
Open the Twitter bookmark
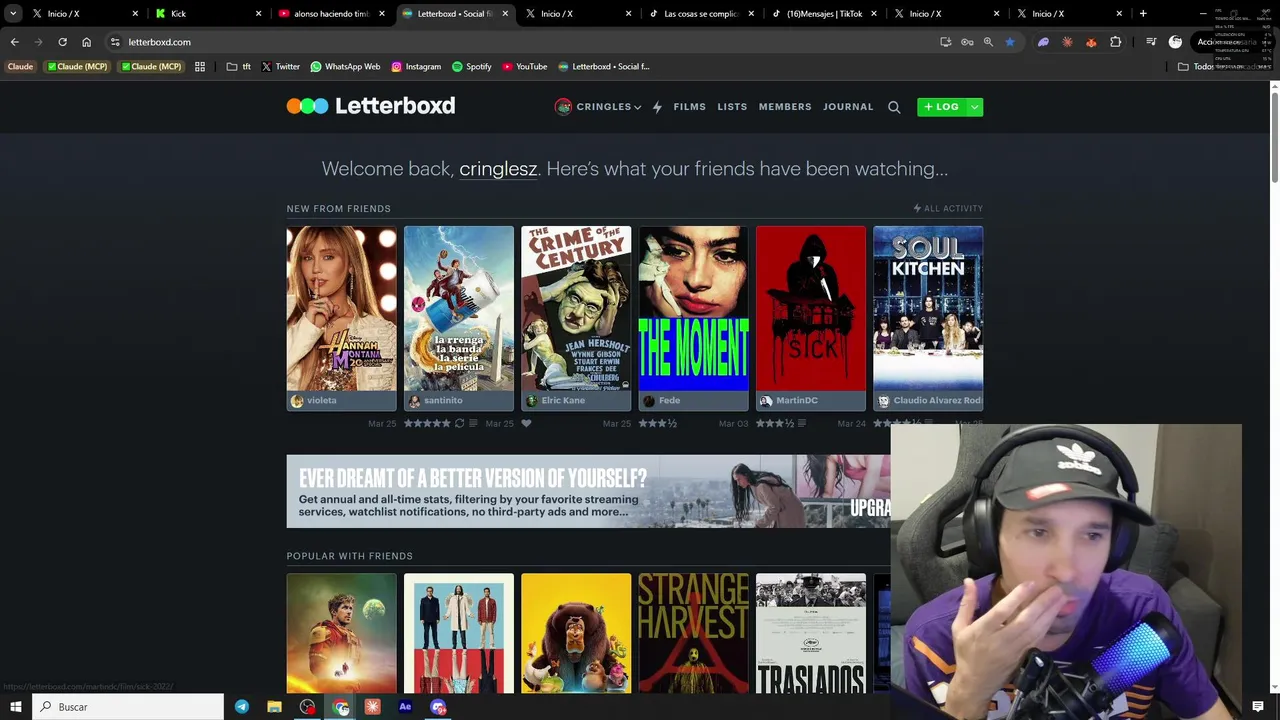pos(280,67)
